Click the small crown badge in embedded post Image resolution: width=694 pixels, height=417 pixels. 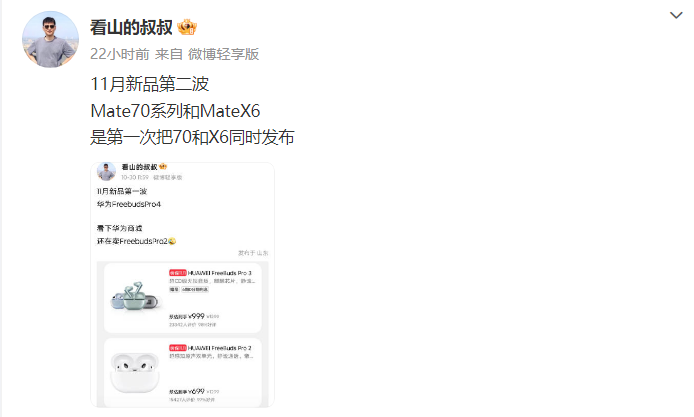(x=163, y=167)
